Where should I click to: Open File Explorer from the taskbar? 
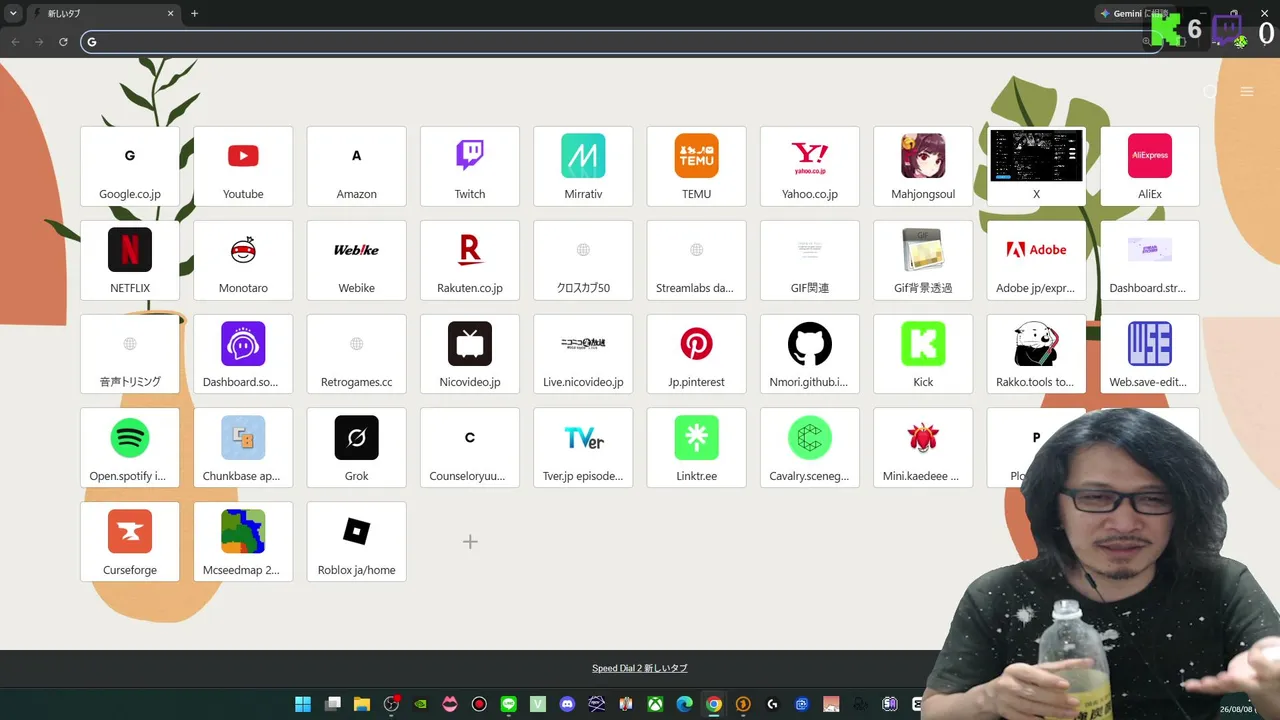click(x=362, y=704)
